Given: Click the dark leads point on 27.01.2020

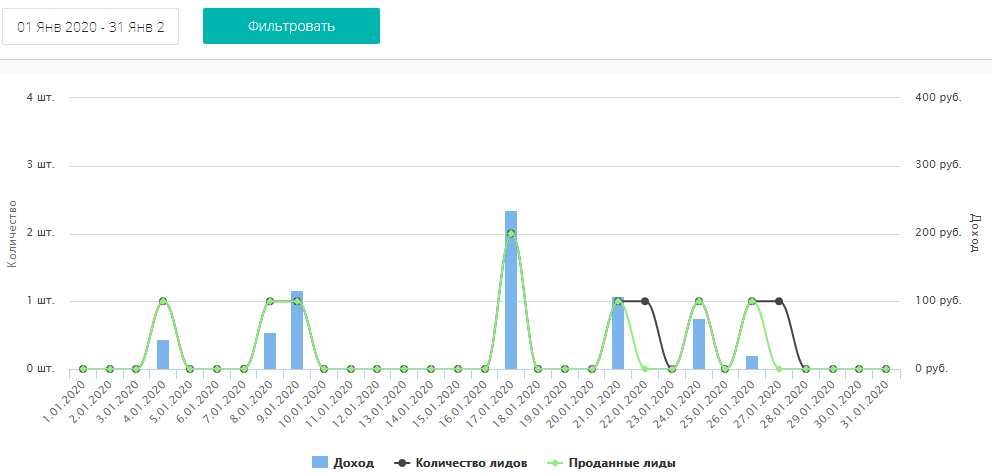Looking at the screenshot, I should tap(779, 301).
